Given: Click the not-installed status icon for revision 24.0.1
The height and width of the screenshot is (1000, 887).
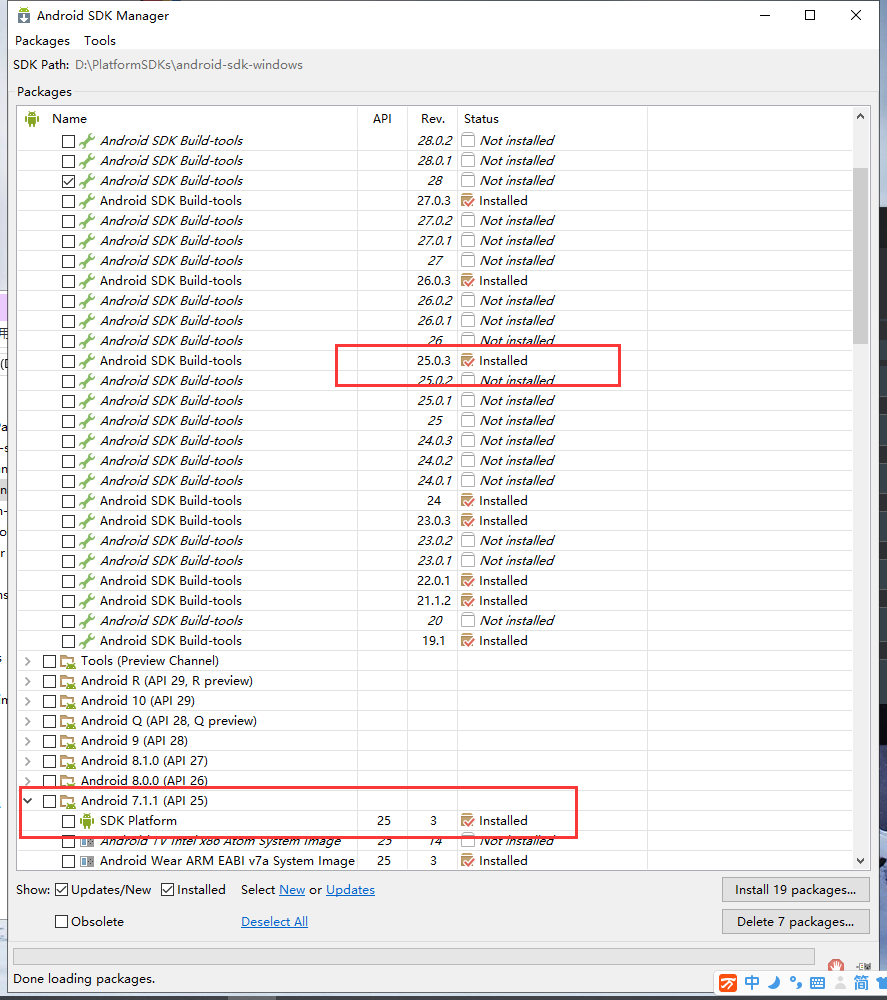Looking at the screenshot, I should pyautogui.click(x=468, y=480).
